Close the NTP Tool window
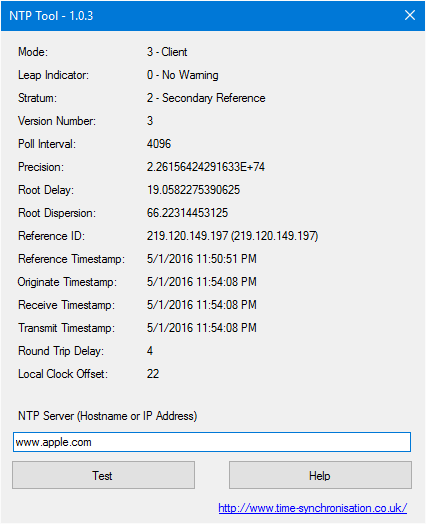 (x=410, y=15)
